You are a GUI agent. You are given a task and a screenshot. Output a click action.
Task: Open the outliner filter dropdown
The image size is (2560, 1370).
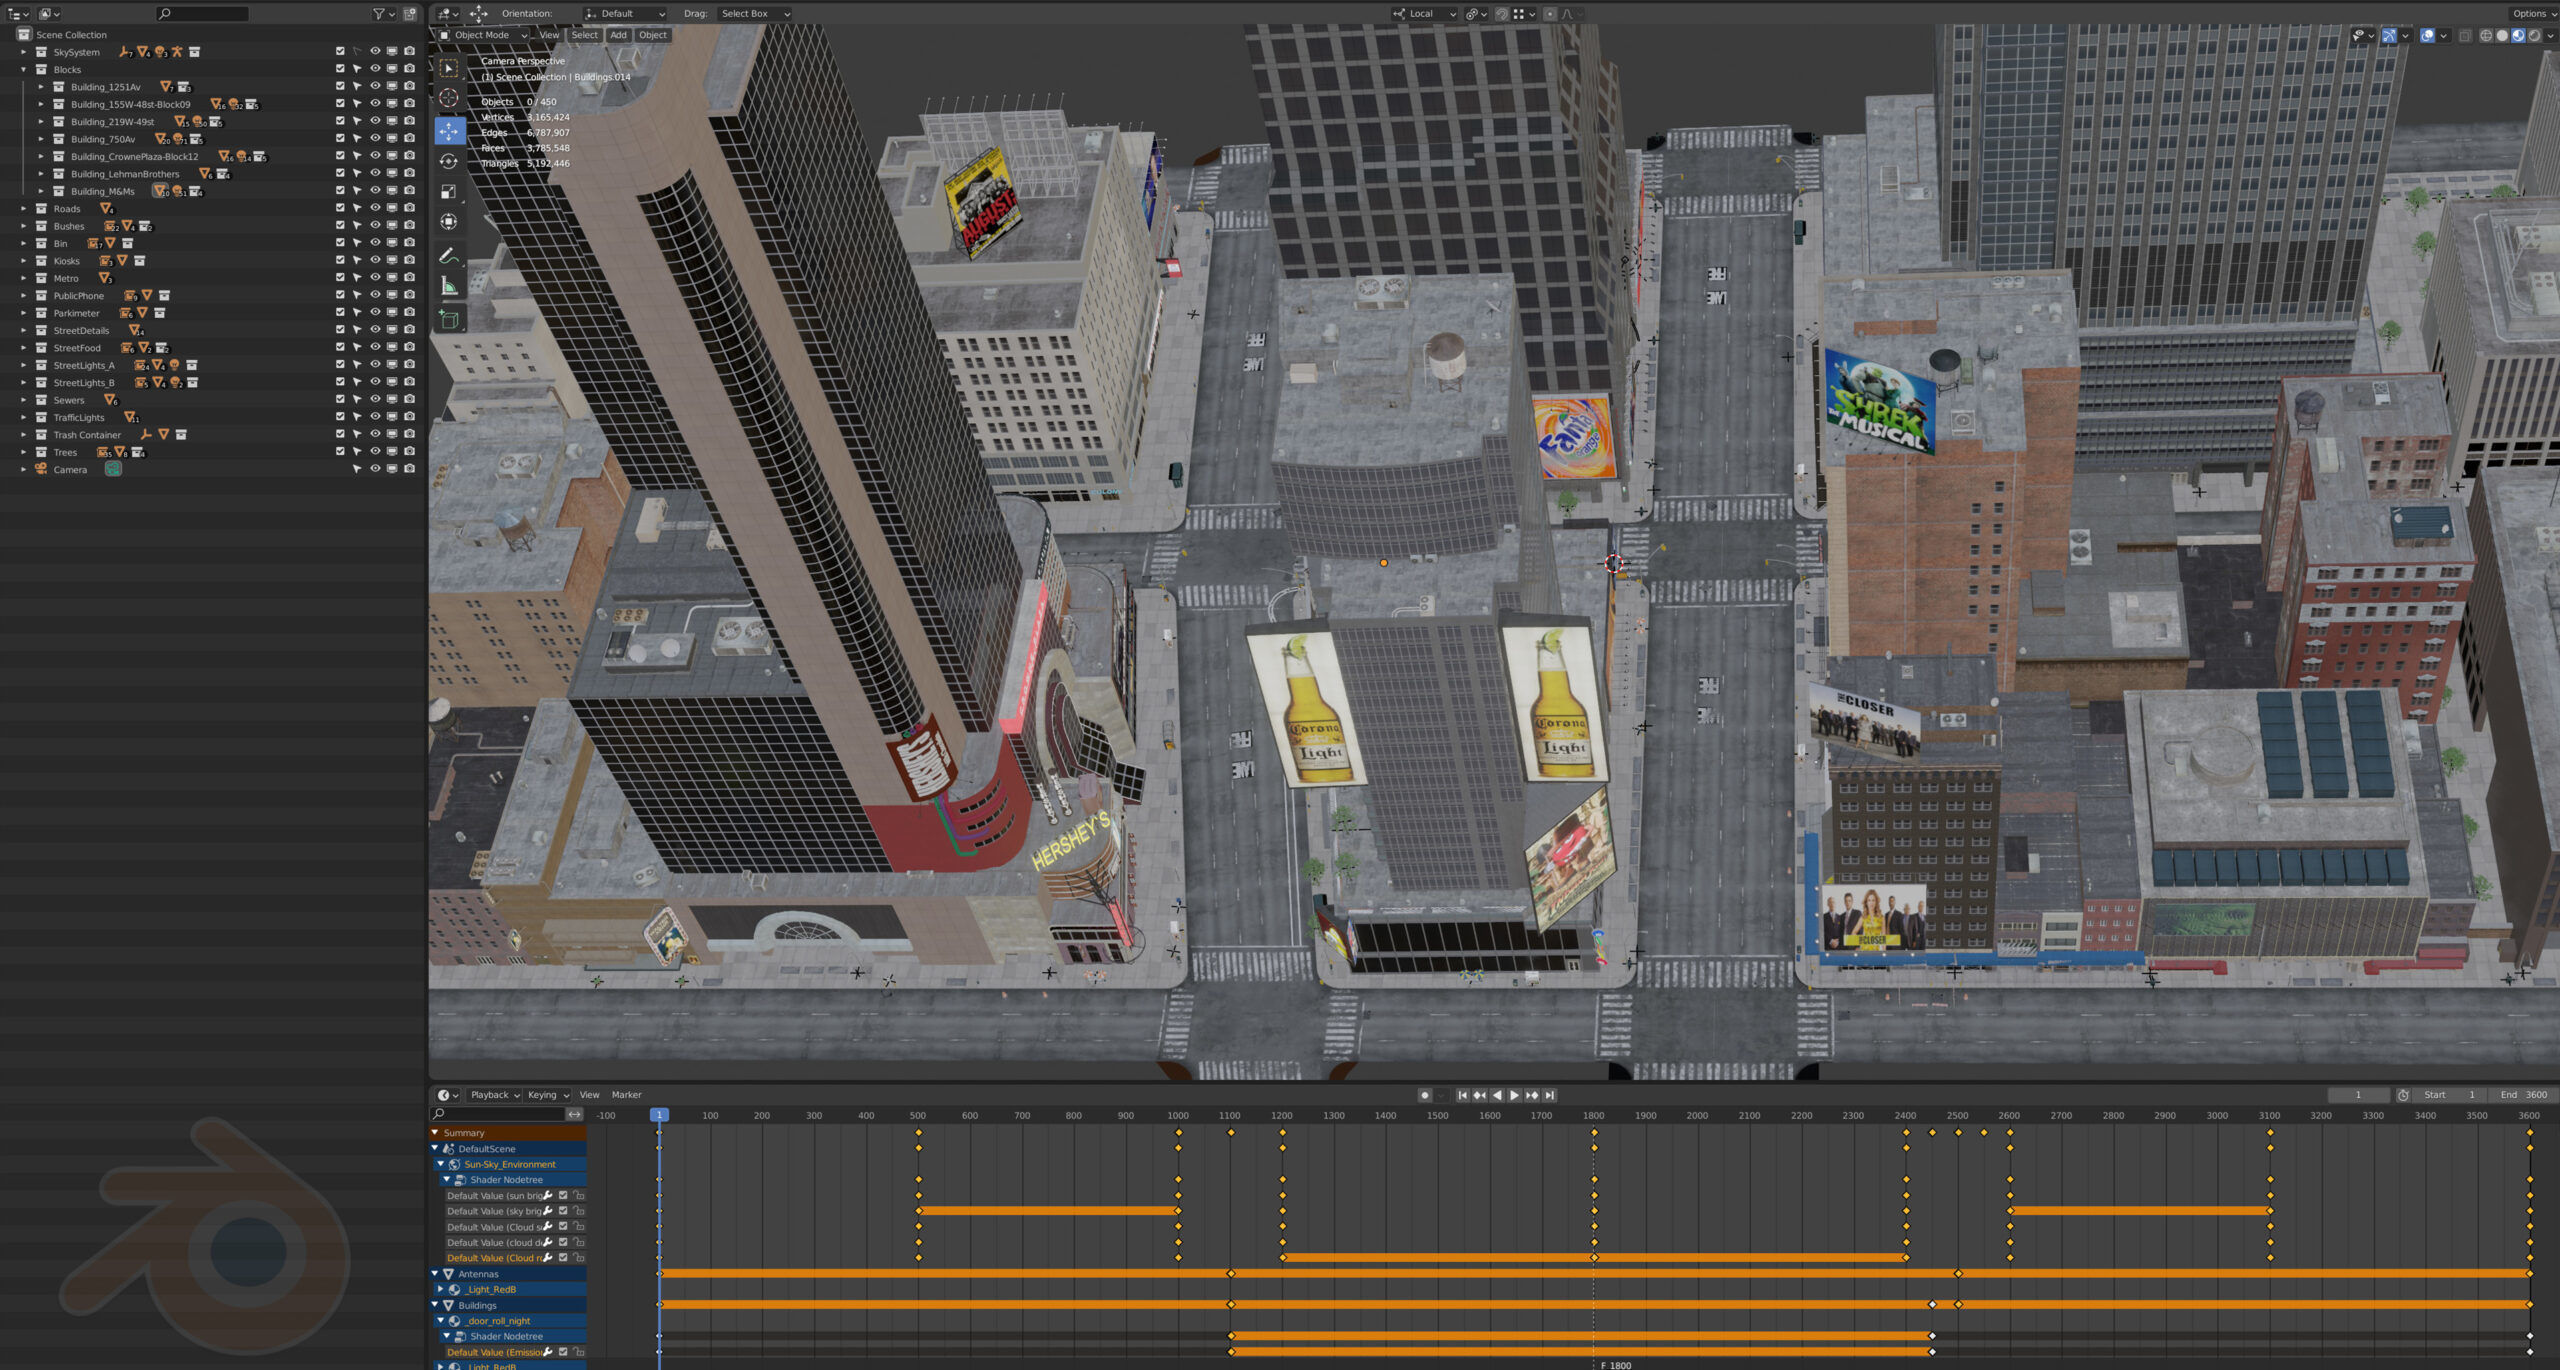[384, 14]
